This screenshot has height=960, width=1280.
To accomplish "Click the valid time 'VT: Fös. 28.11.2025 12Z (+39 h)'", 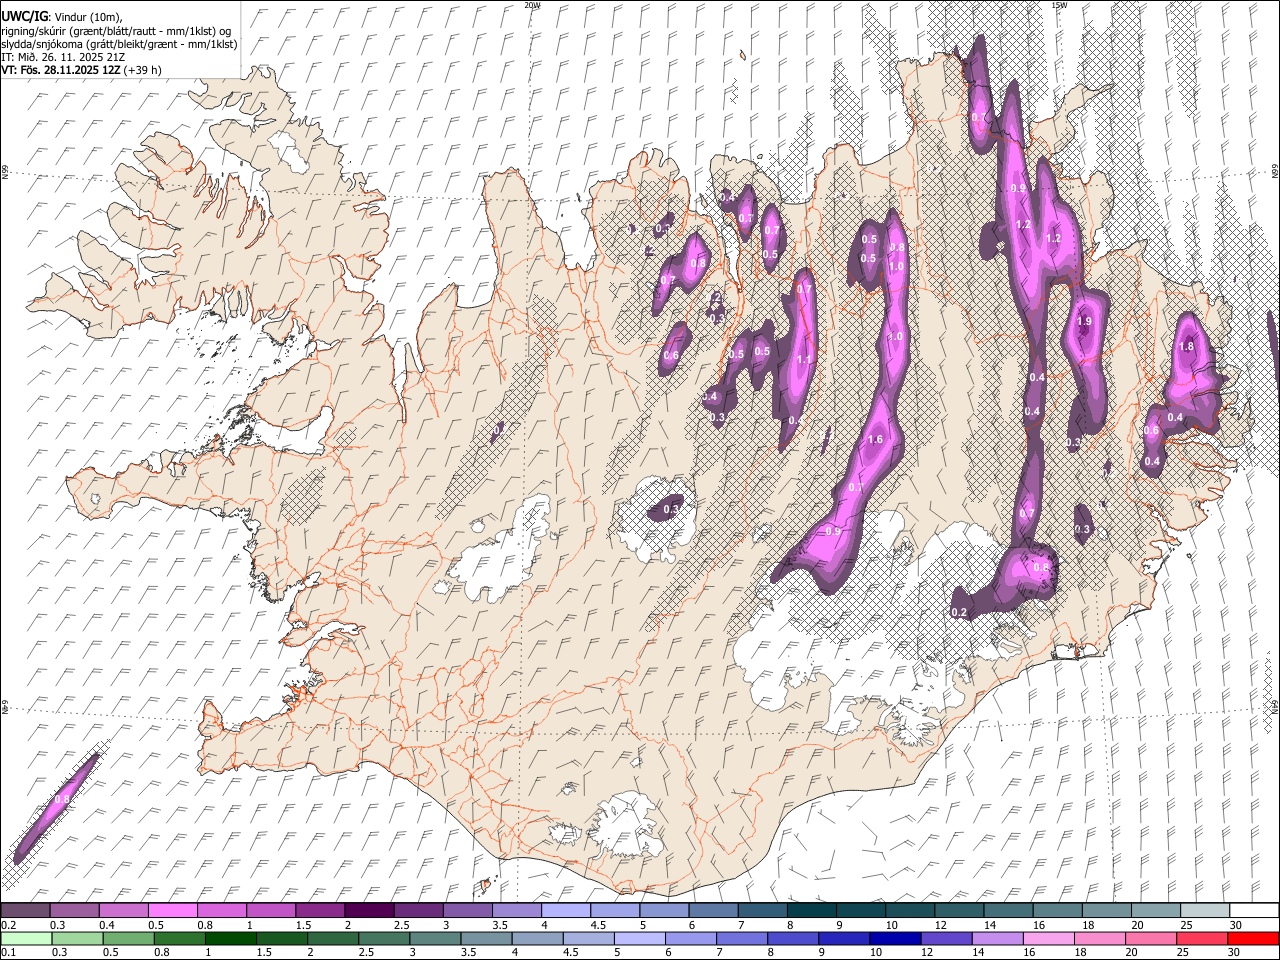I will [81, 70].
